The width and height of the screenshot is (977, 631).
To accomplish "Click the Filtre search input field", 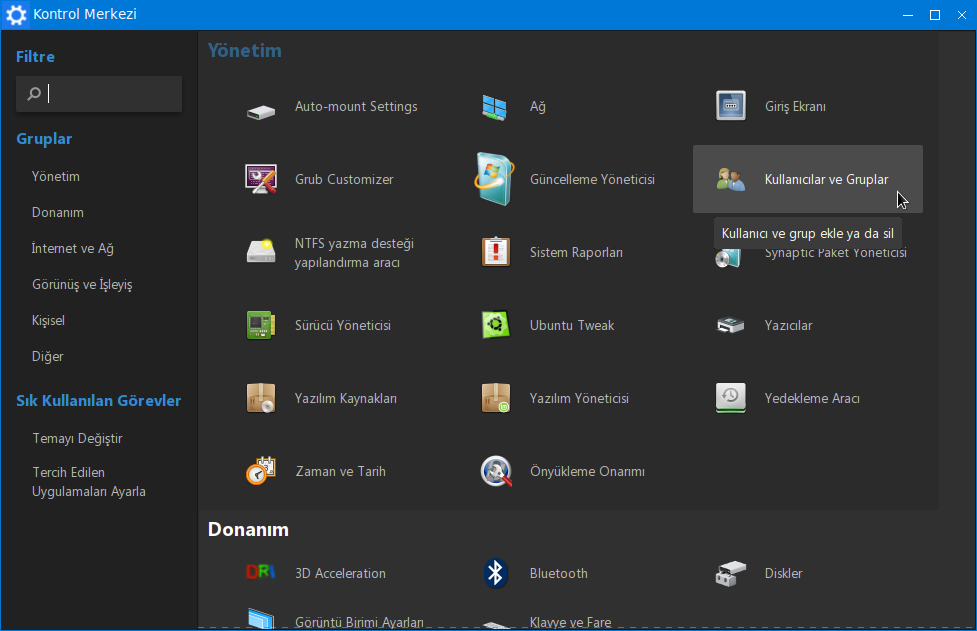I will [99, 94].
